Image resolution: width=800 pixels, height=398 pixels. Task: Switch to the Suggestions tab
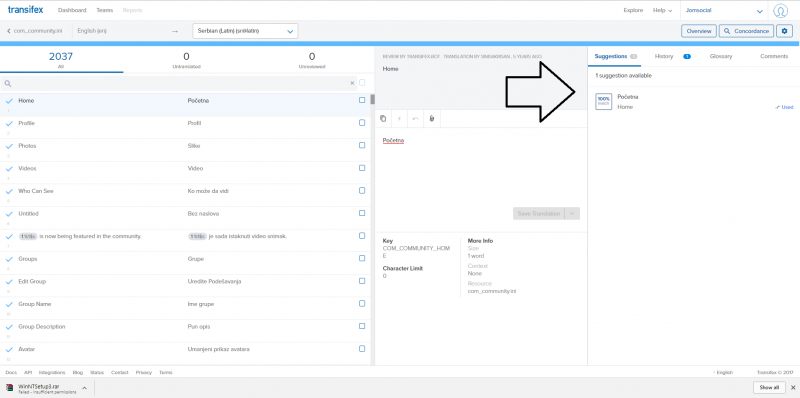[614, 57]
